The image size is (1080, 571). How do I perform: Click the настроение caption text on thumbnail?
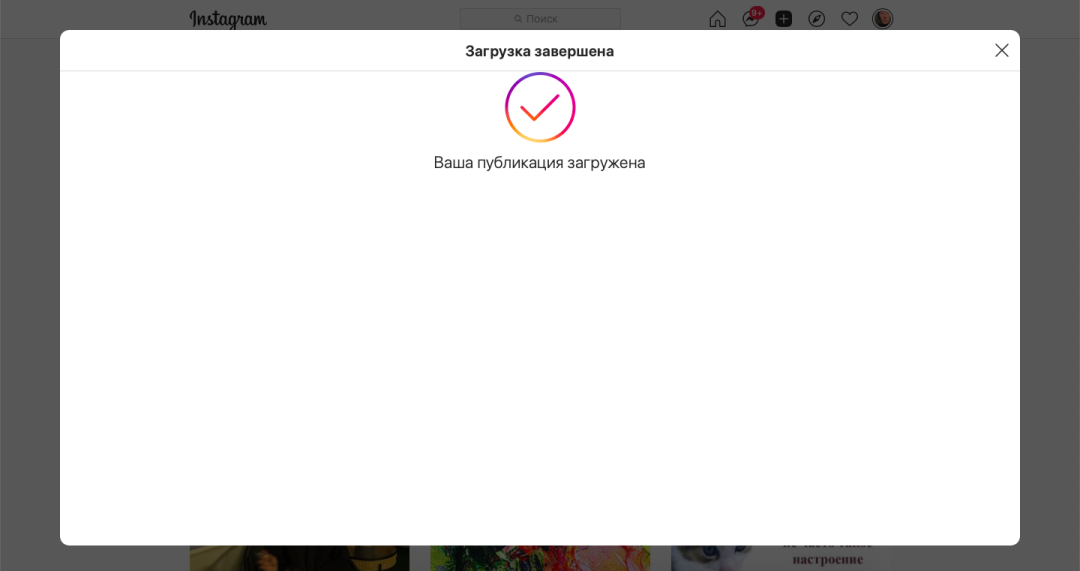tap(827, 559)
